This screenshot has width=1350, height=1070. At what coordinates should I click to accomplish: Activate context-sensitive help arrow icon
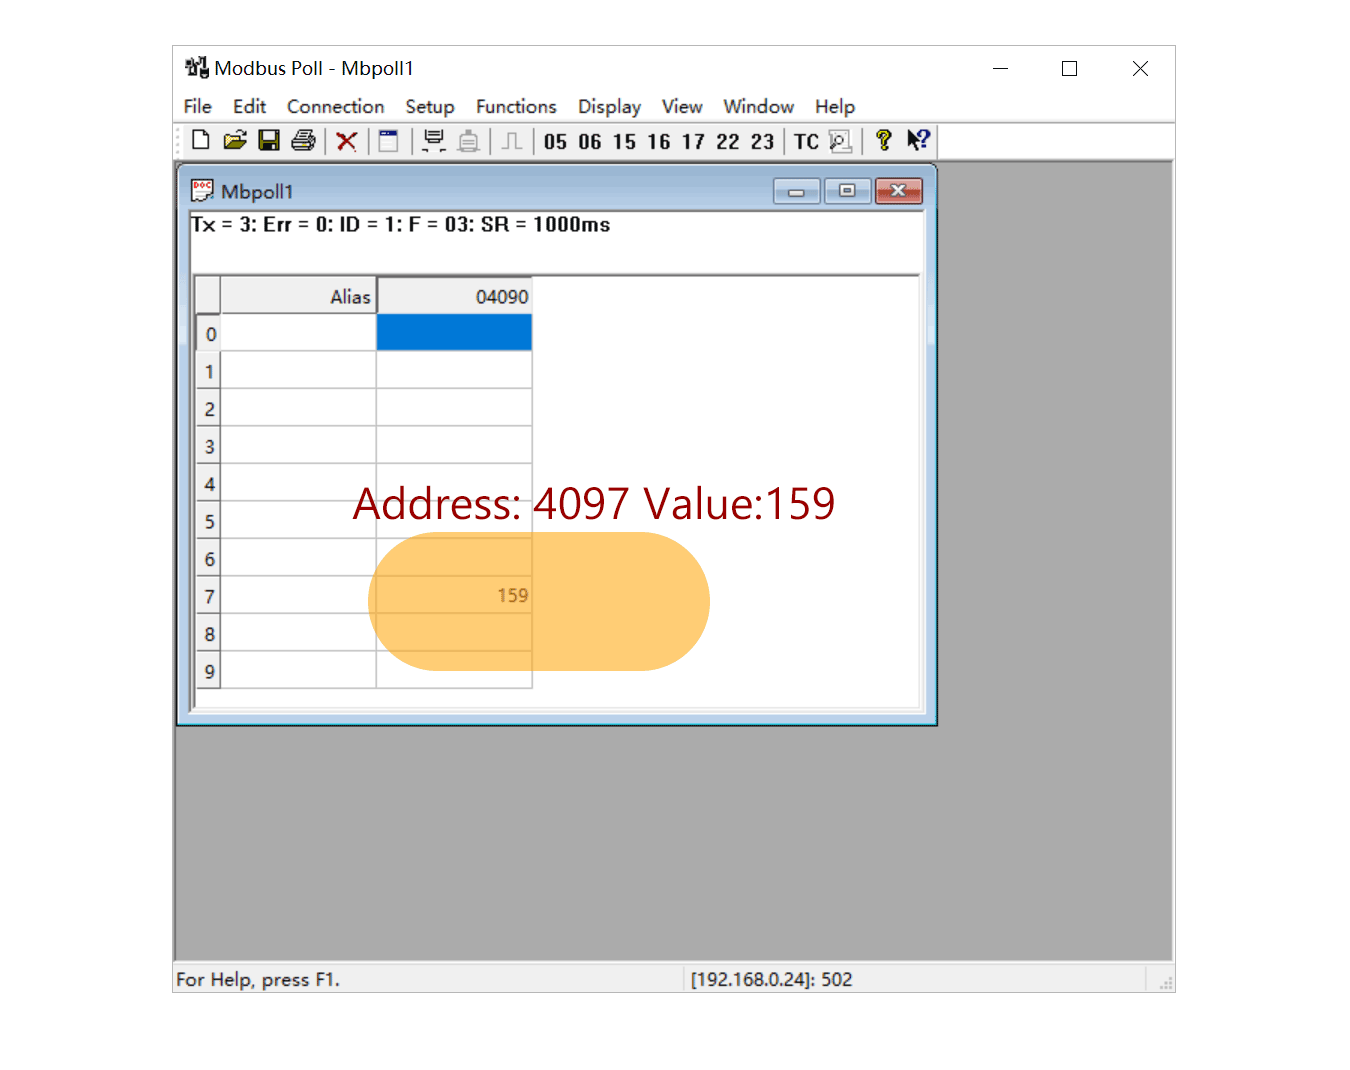pos(917,140)
